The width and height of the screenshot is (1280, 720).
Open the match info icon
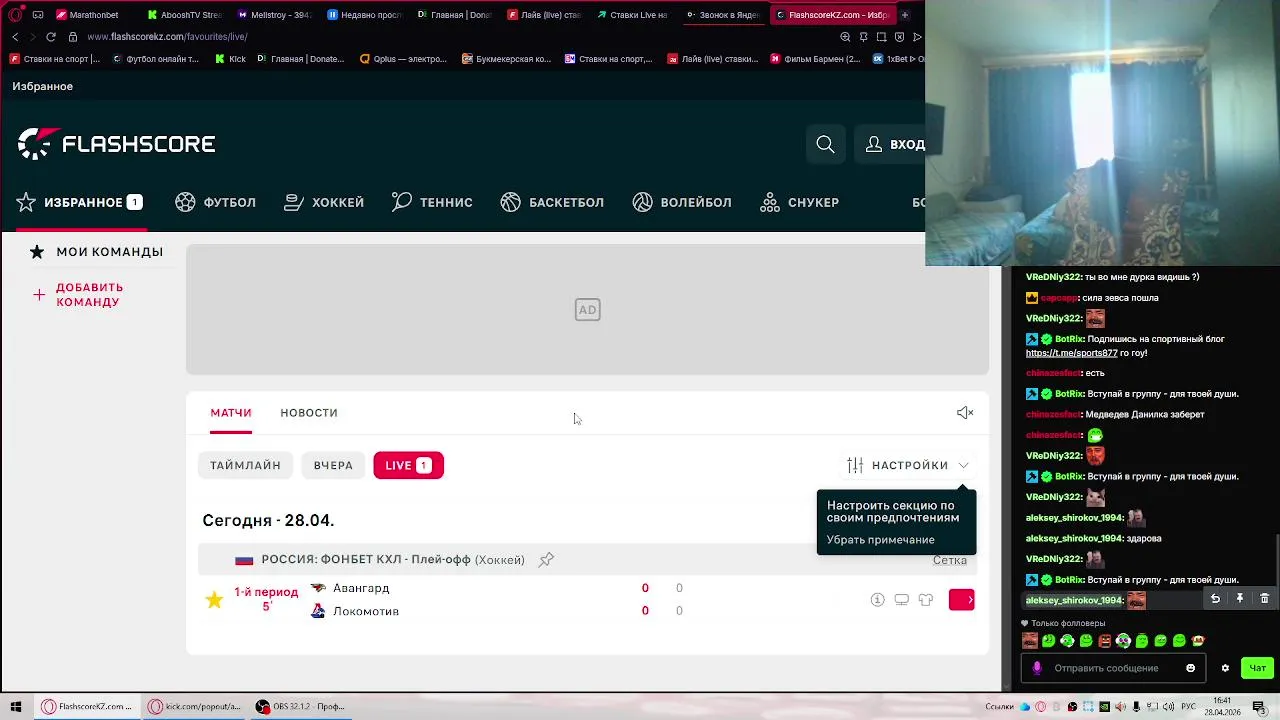[877, 600]
